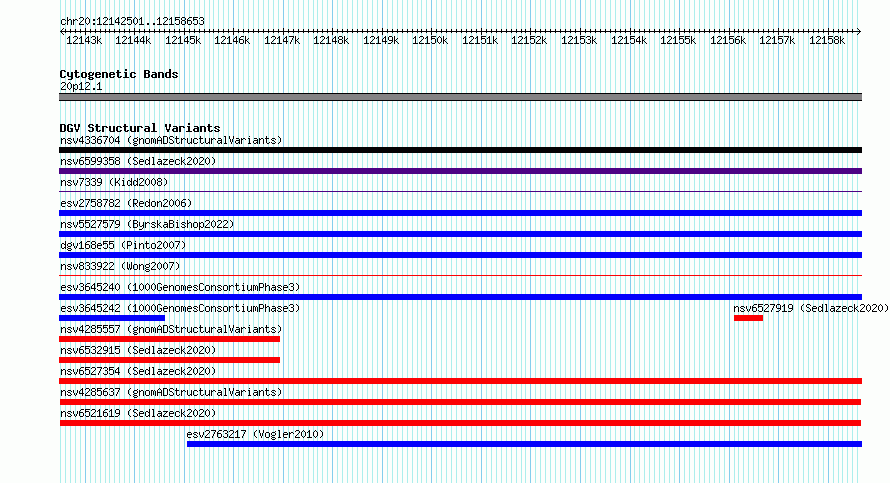Click the 12155k ruler tick label
The image size is (890, 483).
[x=678, y=40]
